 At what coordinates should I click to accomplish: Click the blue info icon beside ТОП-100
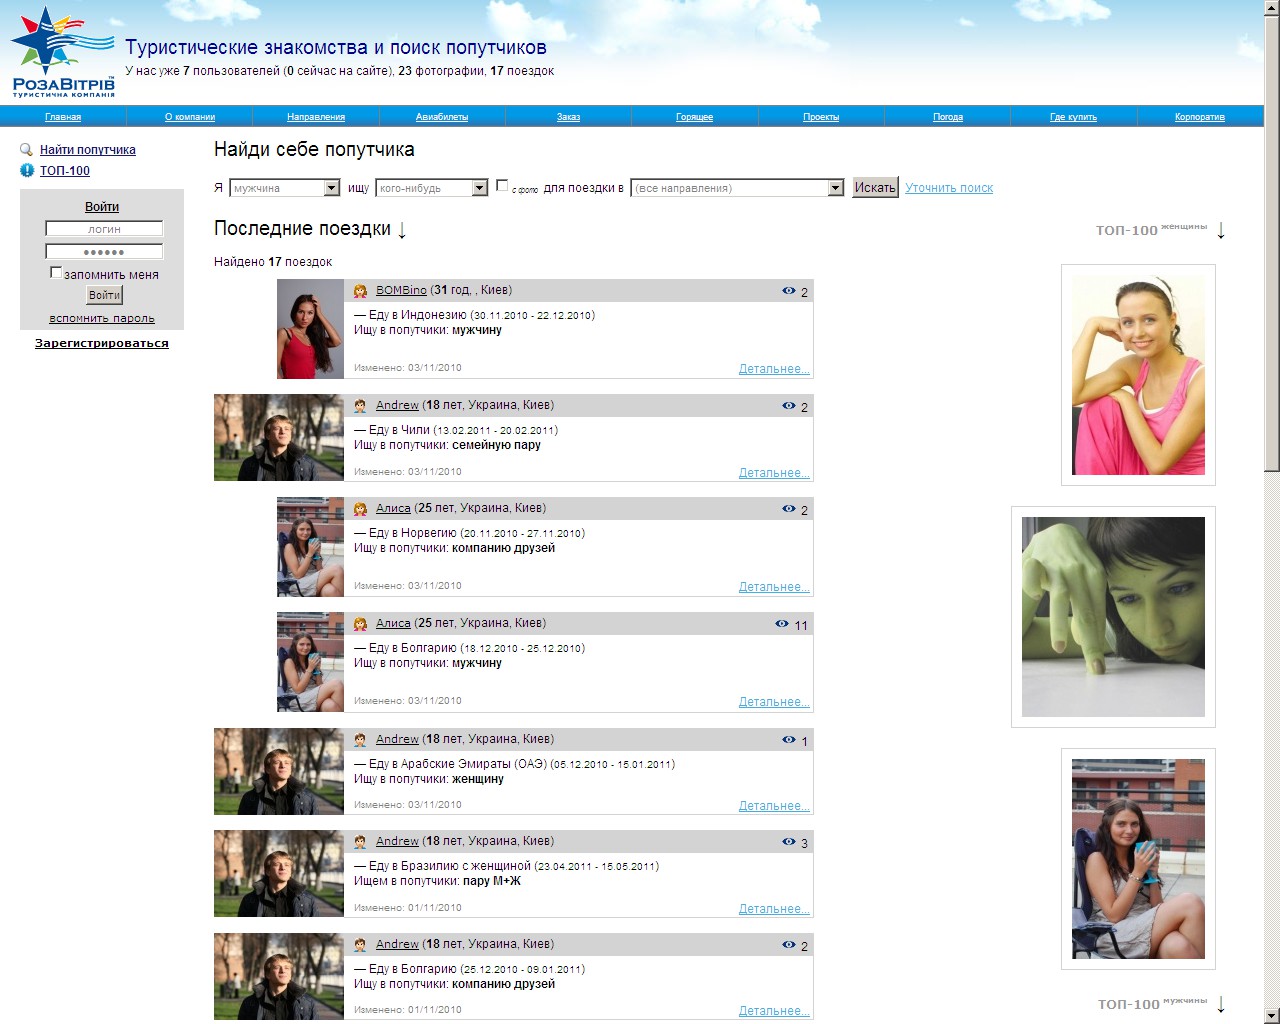coord(27,171)
